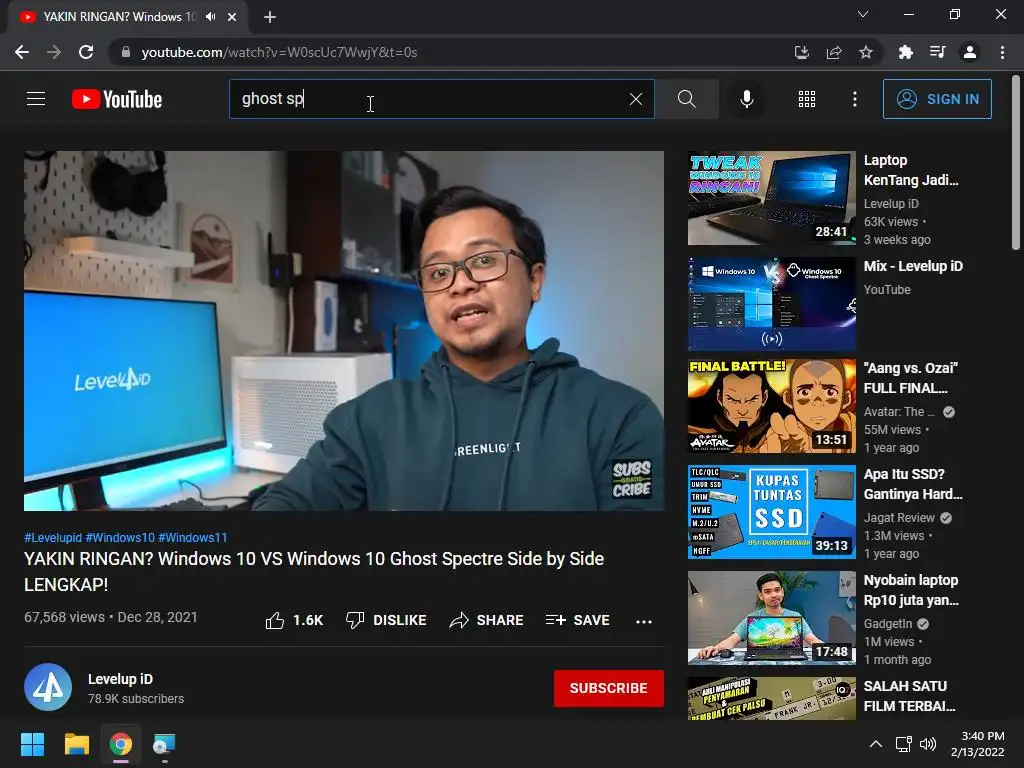
Task: Open the taskbar volume icon
Action: point(927,744)
